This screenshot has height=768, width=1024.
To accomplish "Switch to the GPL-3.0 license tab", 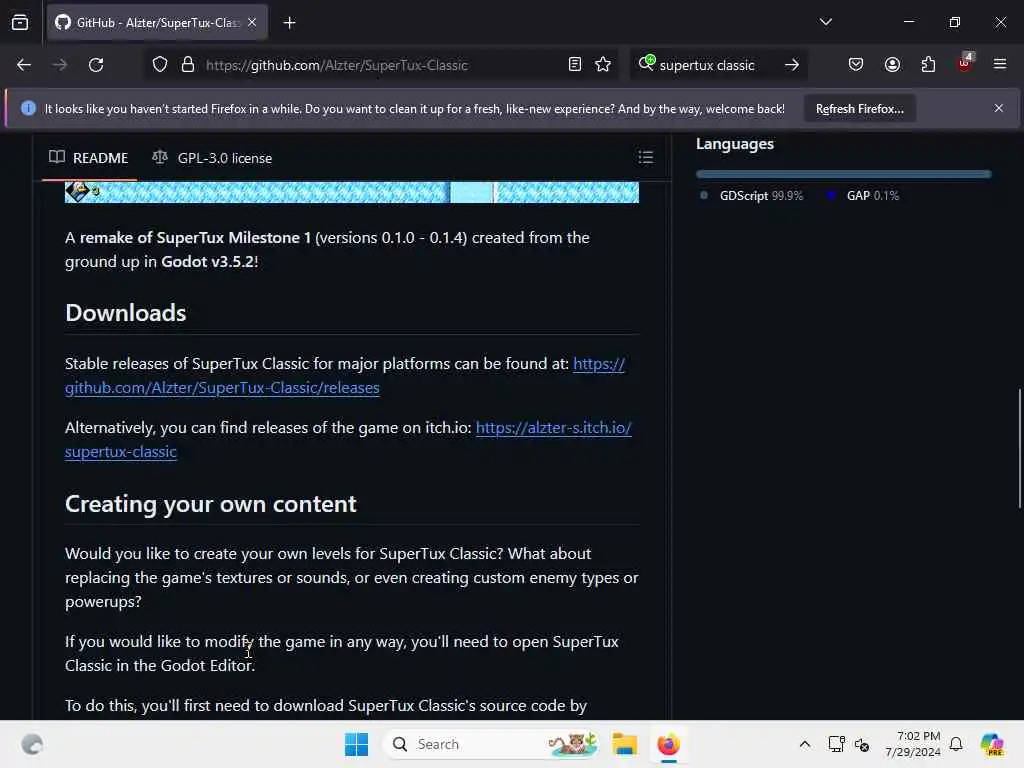I will click(x=212, y=158).
